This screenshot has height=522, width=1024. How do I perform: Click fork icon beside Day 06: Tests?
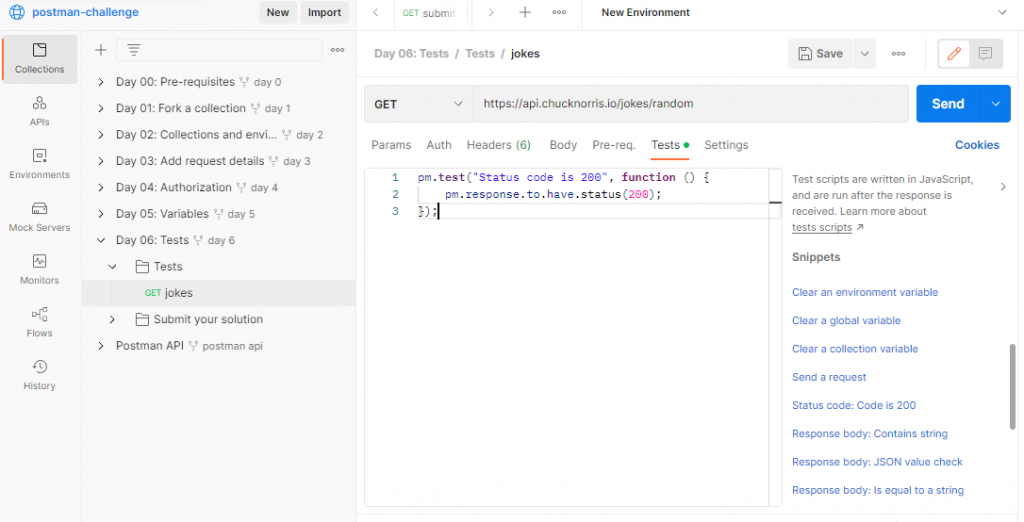click(199, 240)
